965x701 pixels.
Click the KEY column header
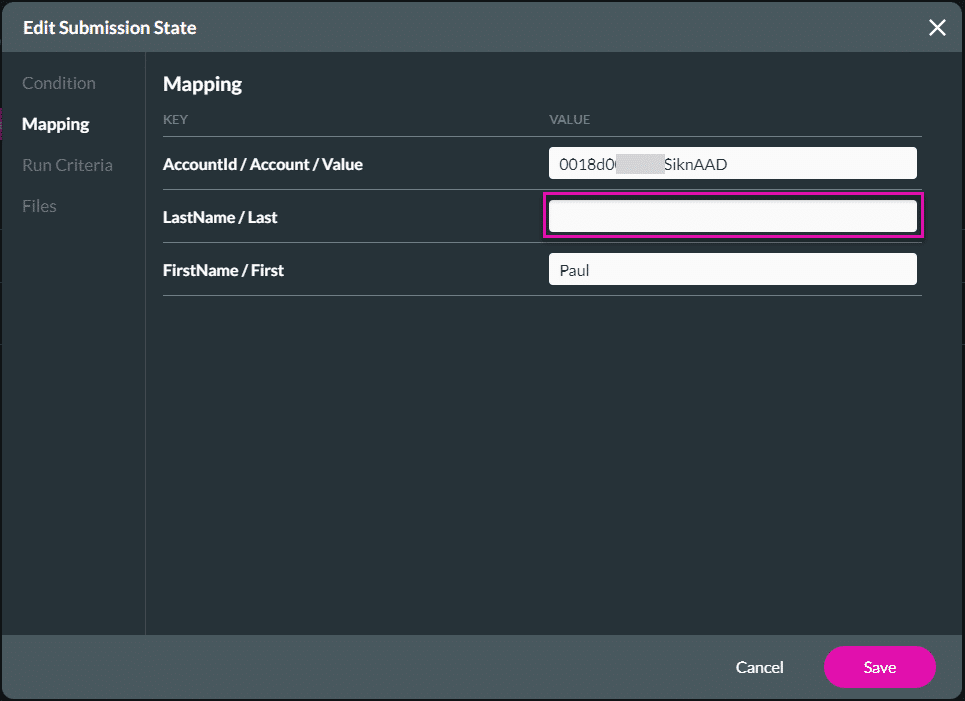pyautogui.click(x=175, y=119)
